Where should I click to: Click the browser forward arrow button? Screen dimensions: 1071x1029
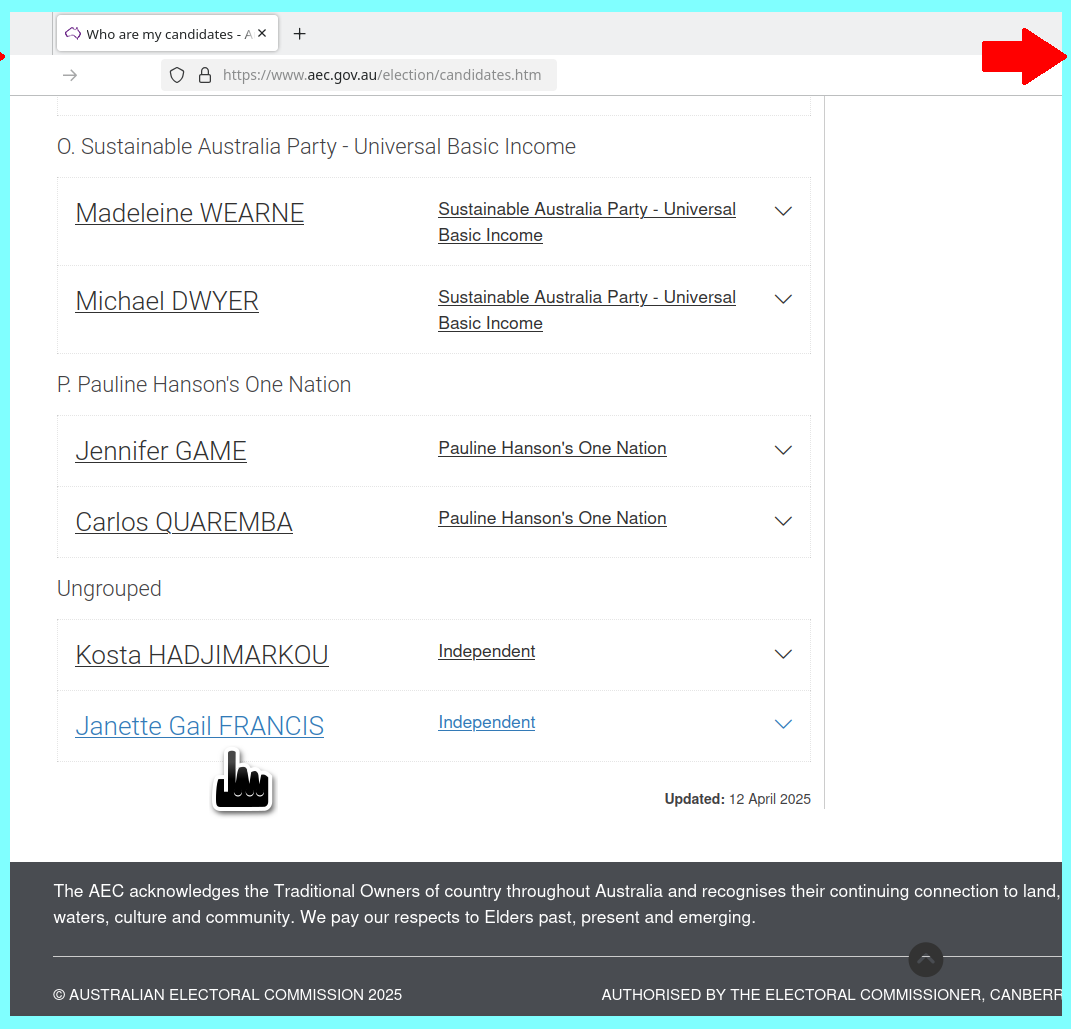[x=70, y=75]
